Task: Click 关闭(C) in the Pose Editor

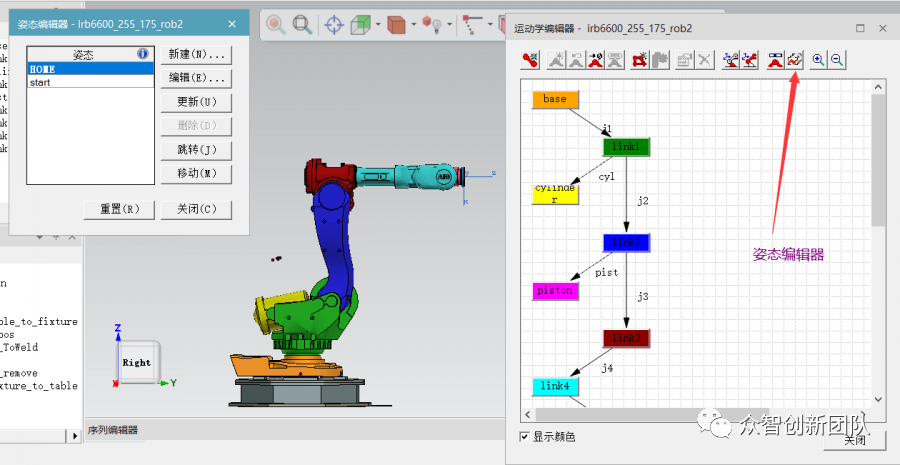Action: pos(196,210)
